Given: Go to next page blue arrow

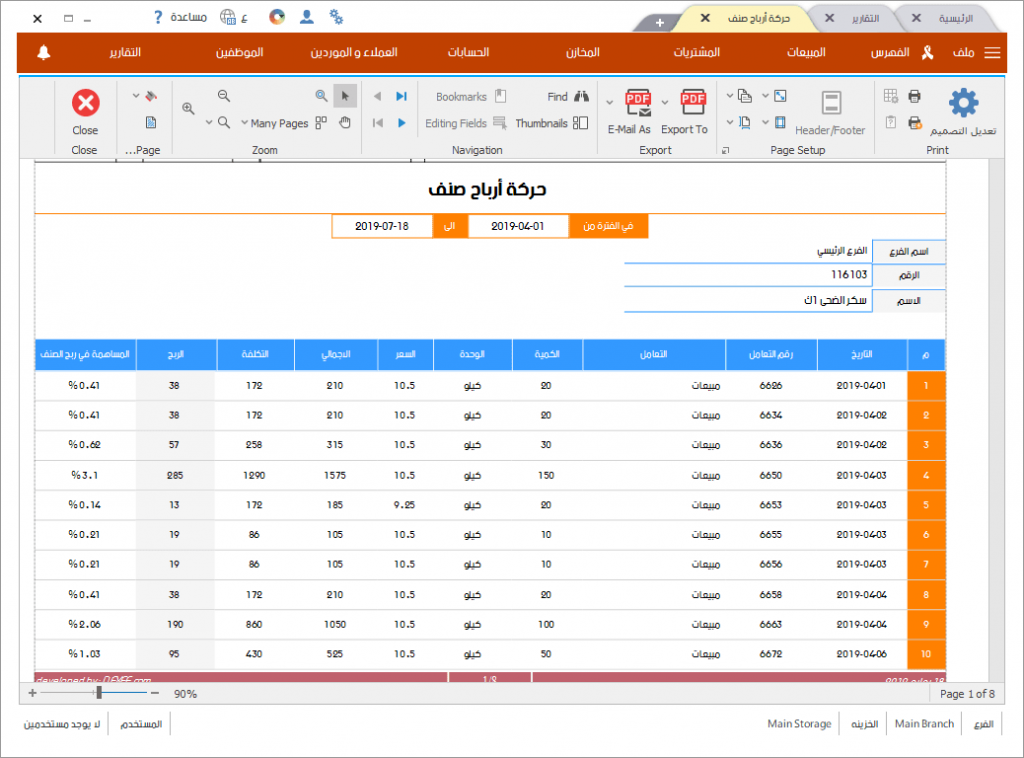Looking at the screenshot, I should coord(402,123).
